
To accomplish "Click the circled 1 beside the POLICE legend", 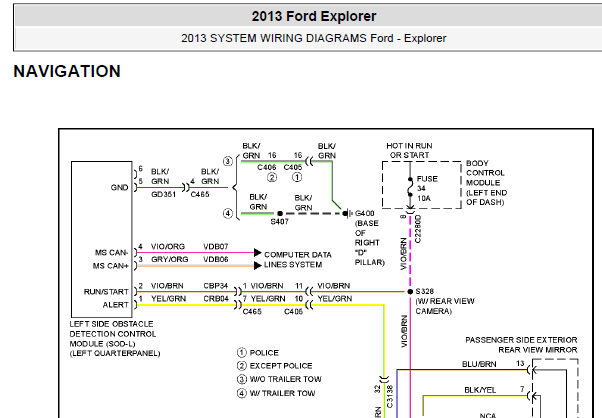I will pos(241,352).
